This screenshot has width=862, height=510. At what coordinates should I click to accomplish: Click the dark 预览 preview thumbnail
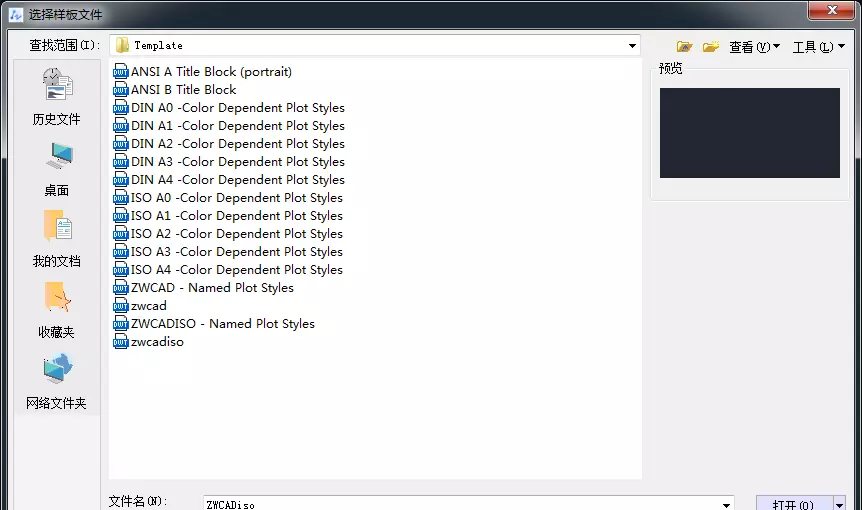[750, 133]
